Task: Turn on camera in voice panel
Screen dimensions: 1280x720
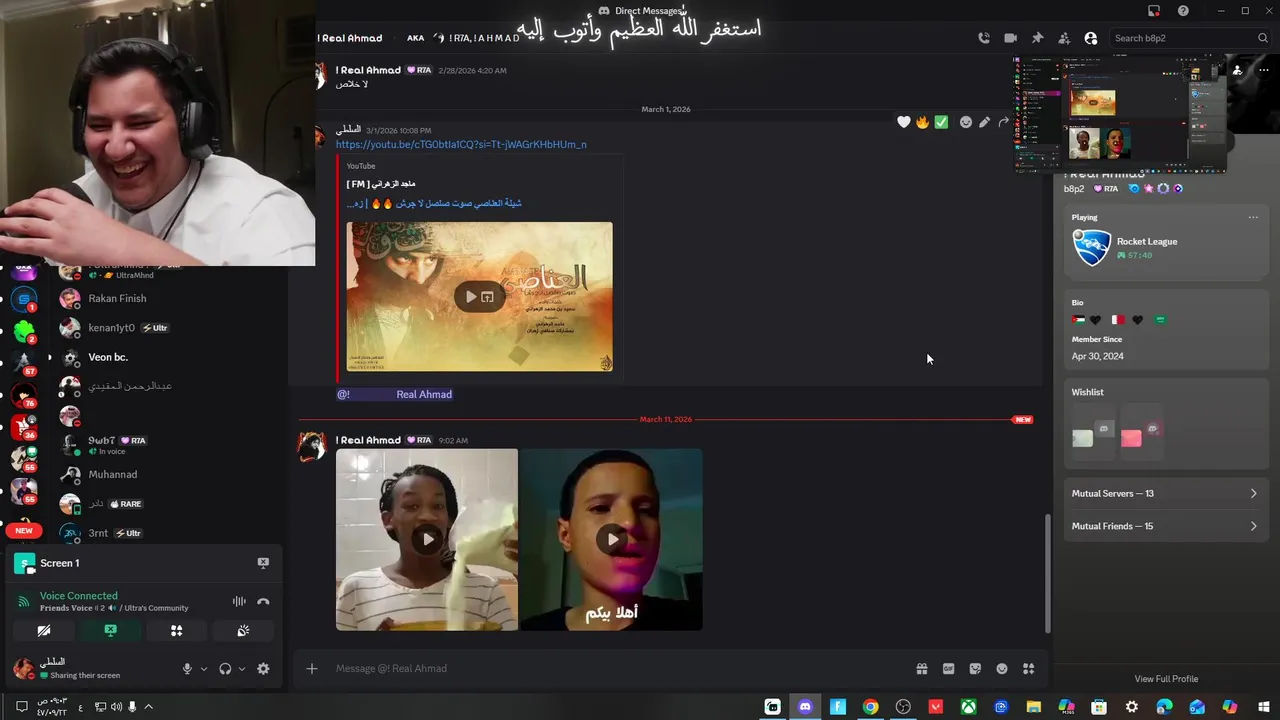Action: click(x=44, y=631)
